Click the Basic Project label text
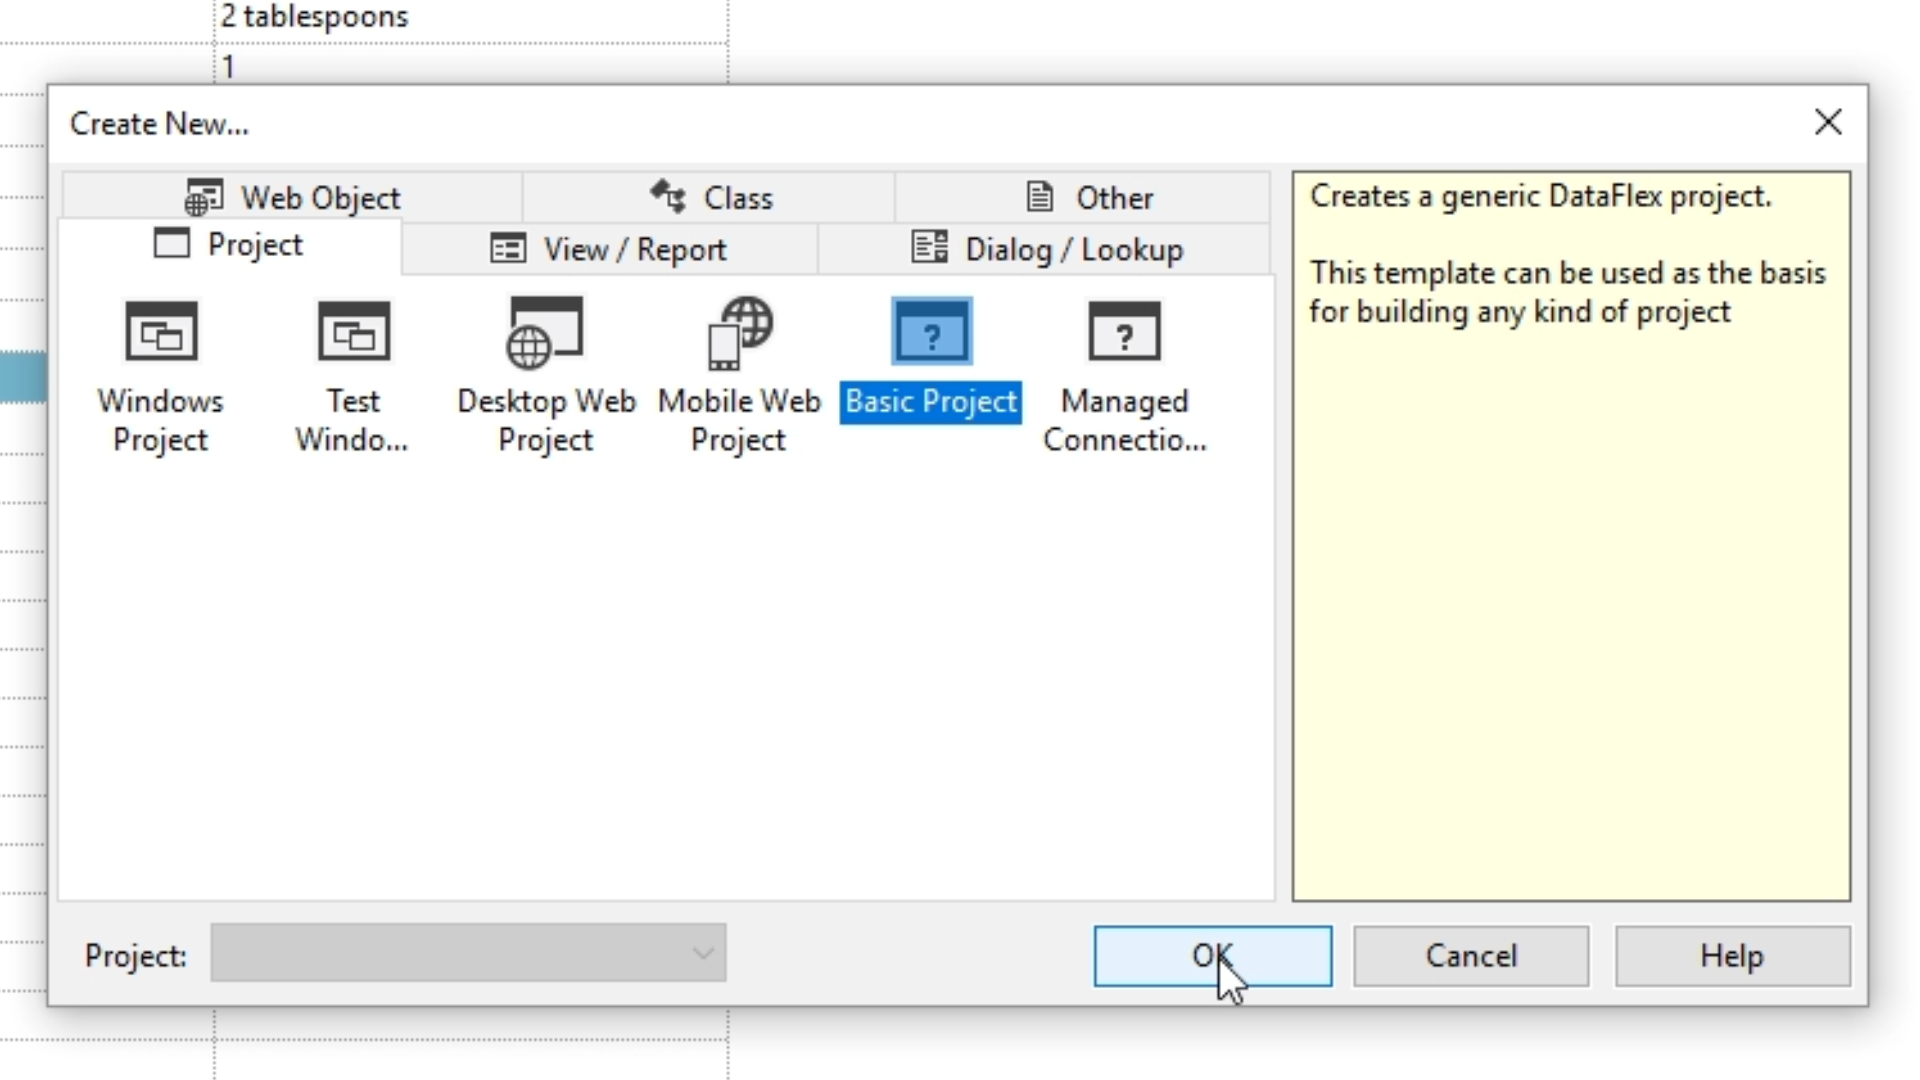The image size is (1920, 1080). [x=931, y=402]
